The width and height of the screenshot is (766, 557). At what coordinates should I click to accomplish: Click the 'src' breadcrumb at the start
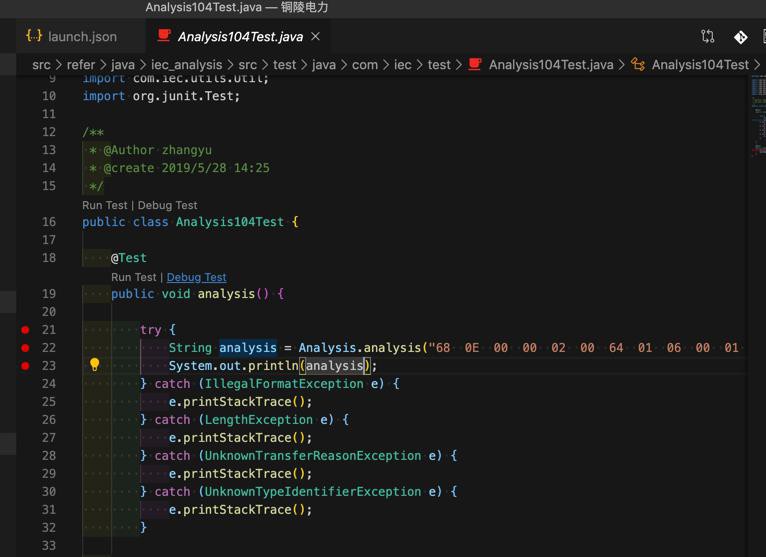click(42, 65)
